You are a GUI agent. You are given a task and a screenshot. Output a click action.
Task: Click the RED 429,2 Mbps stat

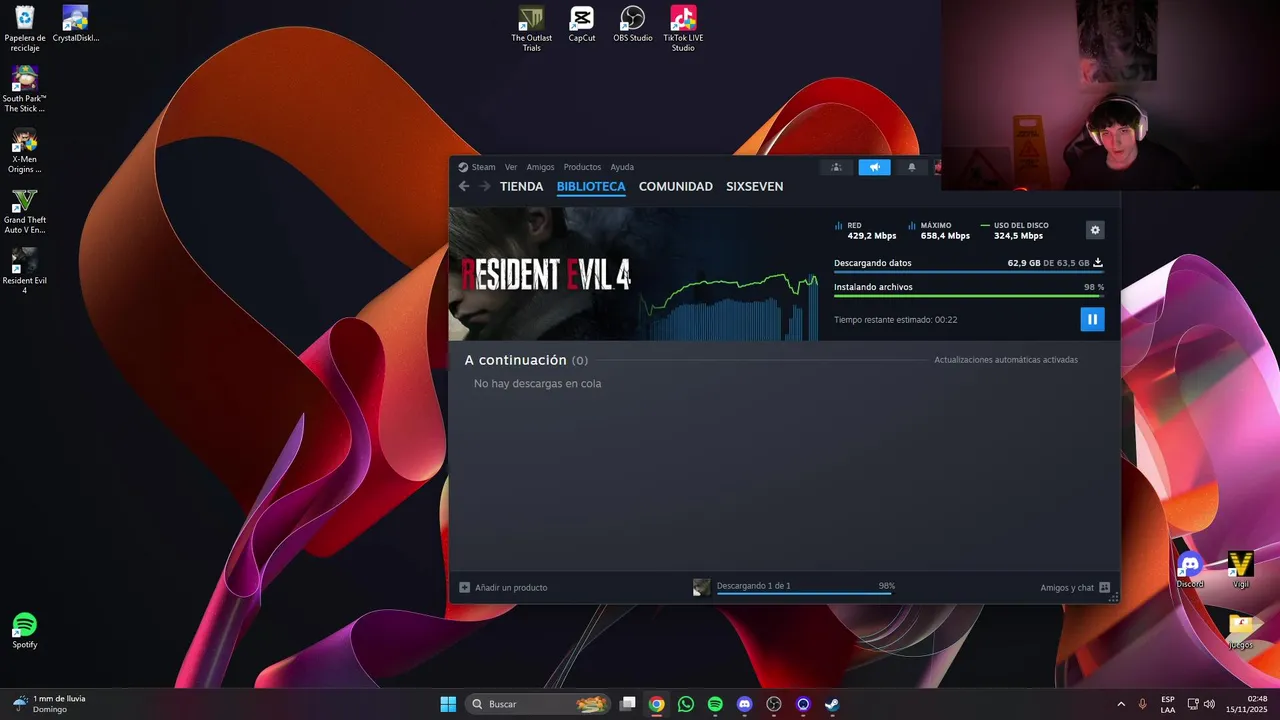click(x=866, y=231)
